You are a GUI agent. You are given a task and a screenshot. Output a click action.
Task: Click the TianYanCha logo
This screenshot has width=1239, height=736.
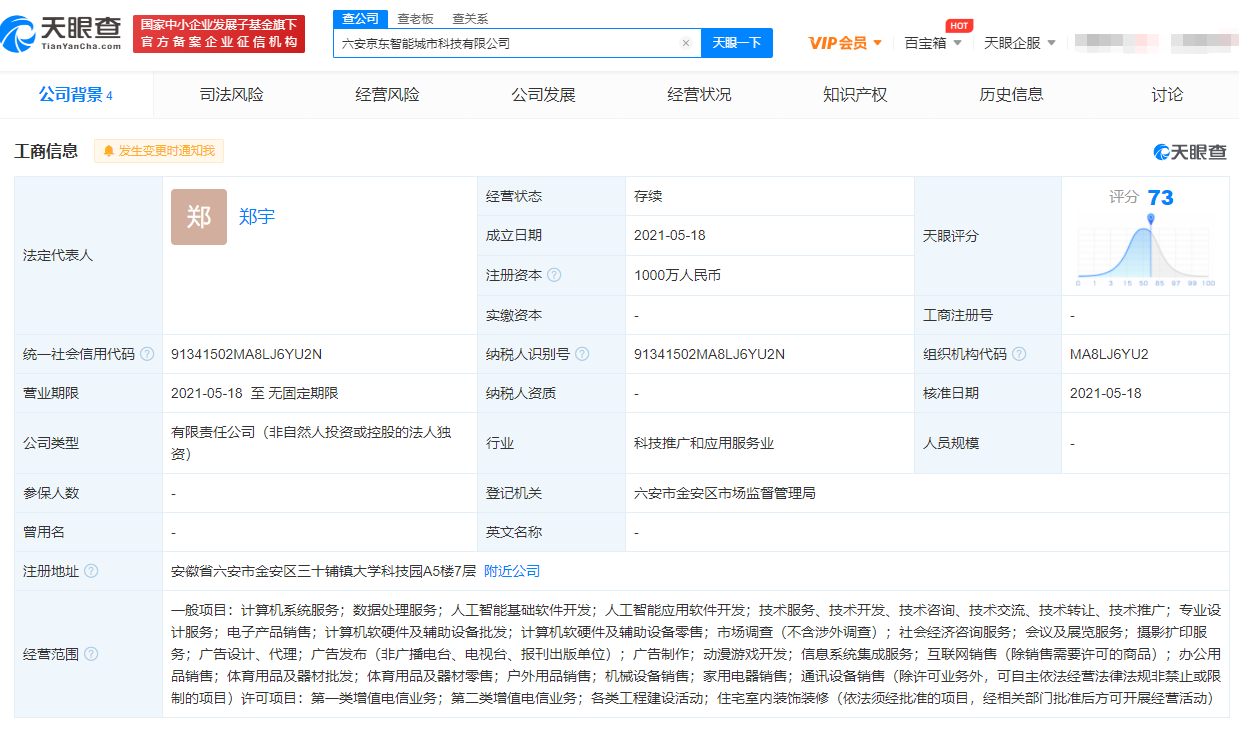click(x=62, y=34)
